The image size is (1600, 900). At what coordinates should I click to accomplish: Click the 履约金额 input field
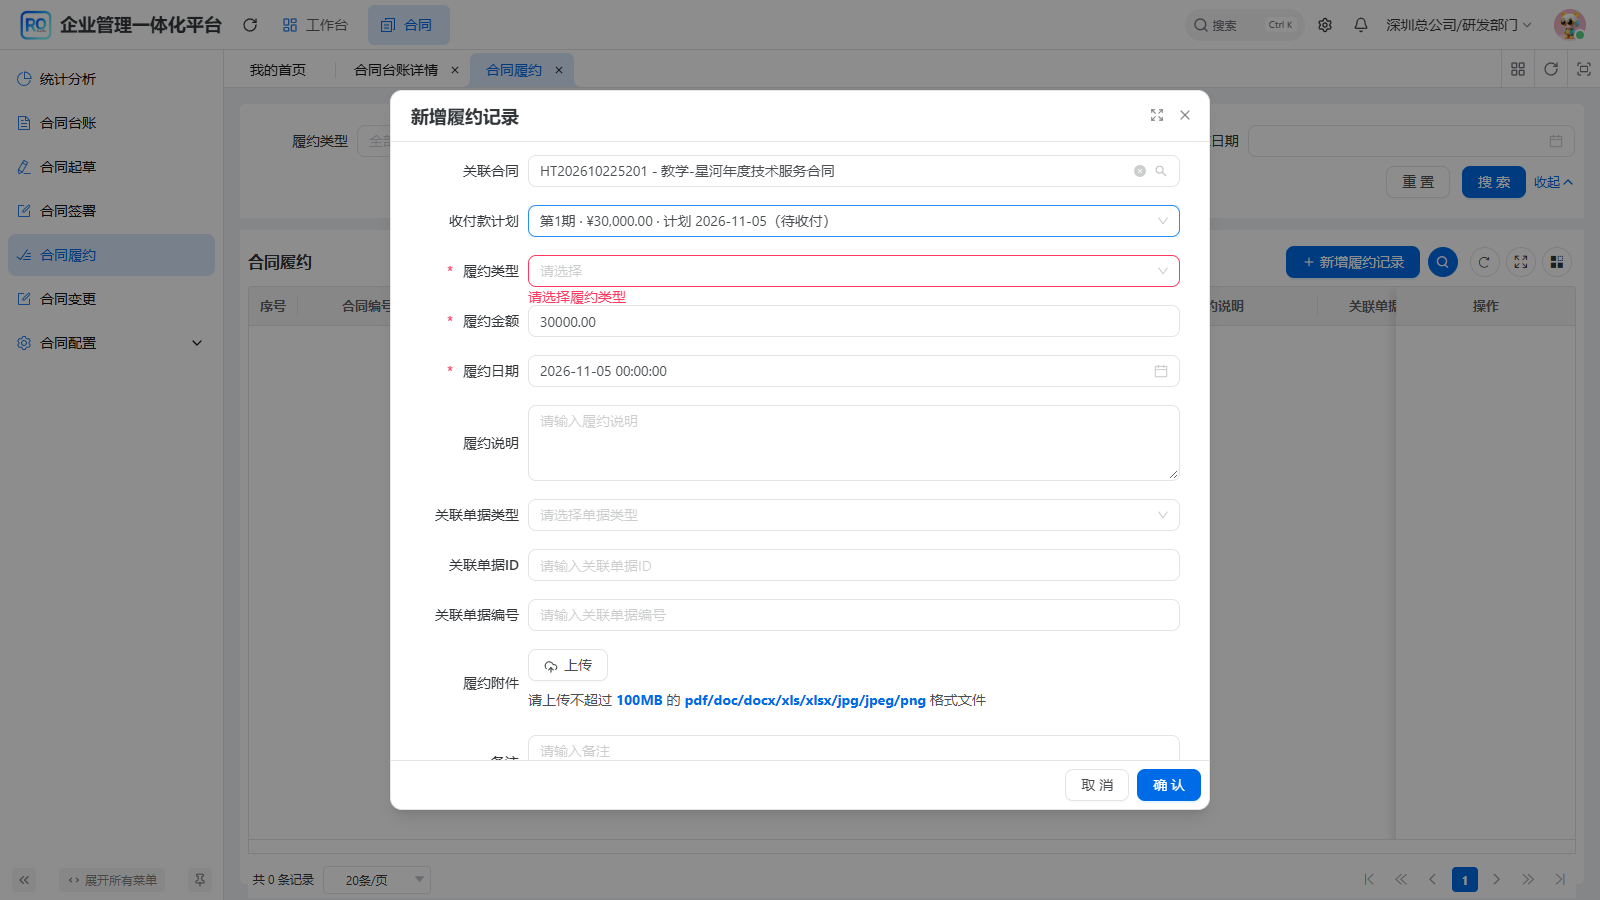(x=854, y=321)
